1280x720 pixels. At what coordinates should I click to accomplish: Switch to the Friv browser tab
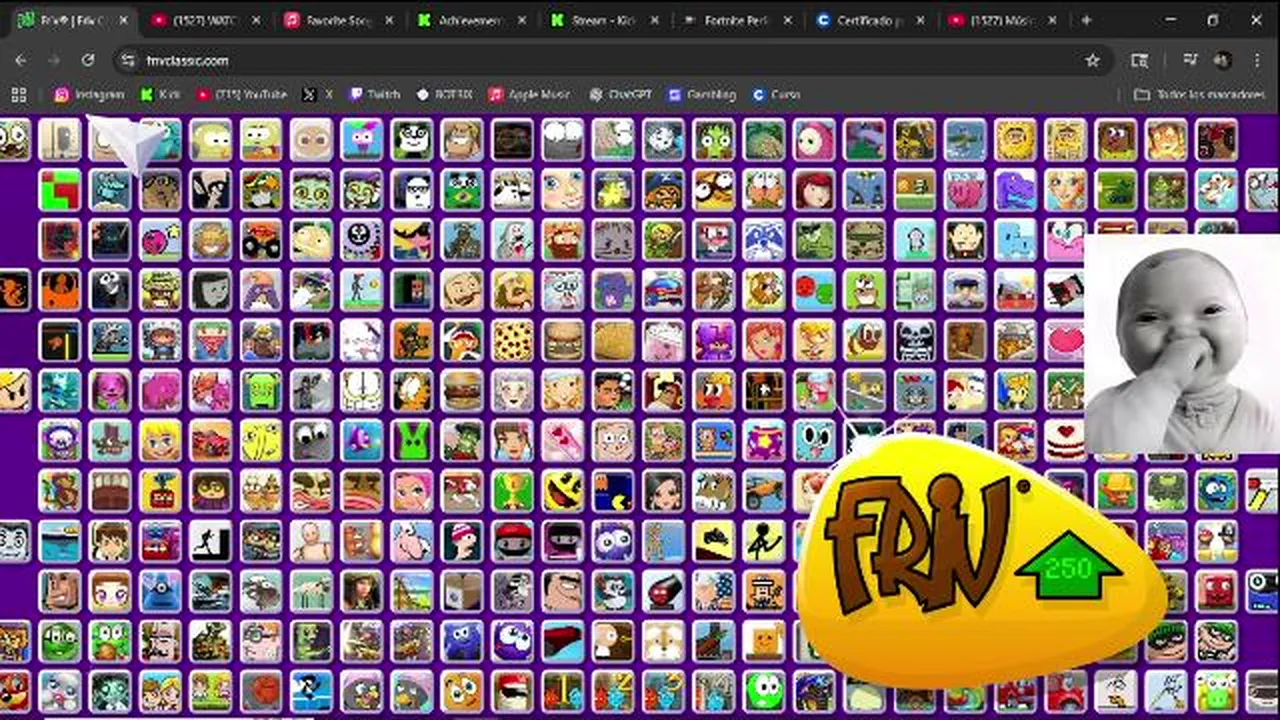pyautogui.click(x=69, y=20)
